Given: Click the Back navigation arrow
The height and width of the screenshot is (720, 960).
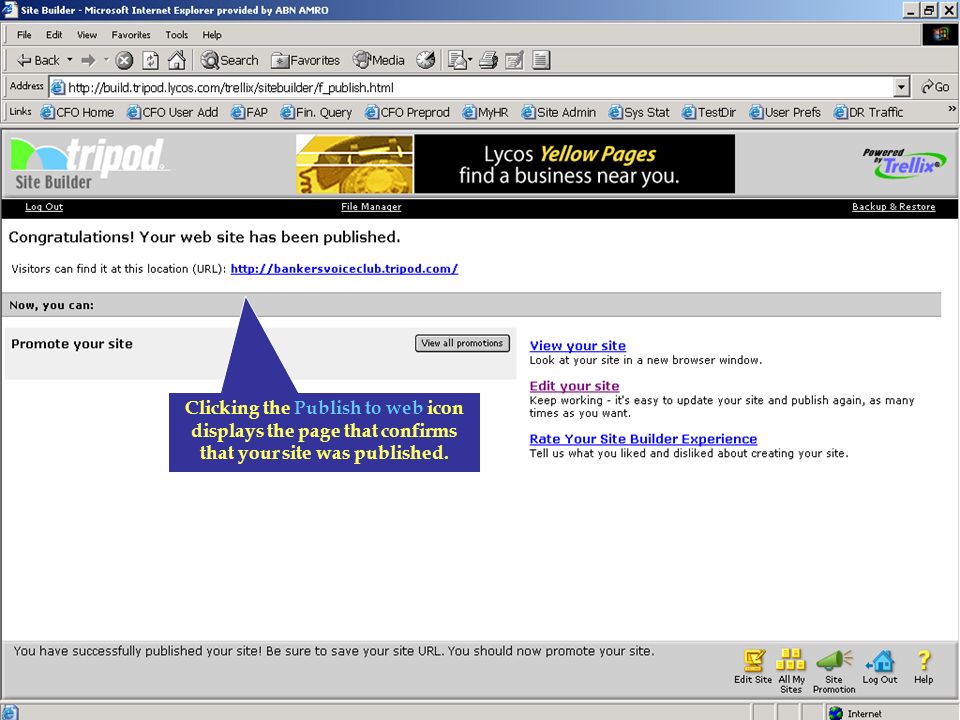Looking at the screenshot, I should [38, 60].
